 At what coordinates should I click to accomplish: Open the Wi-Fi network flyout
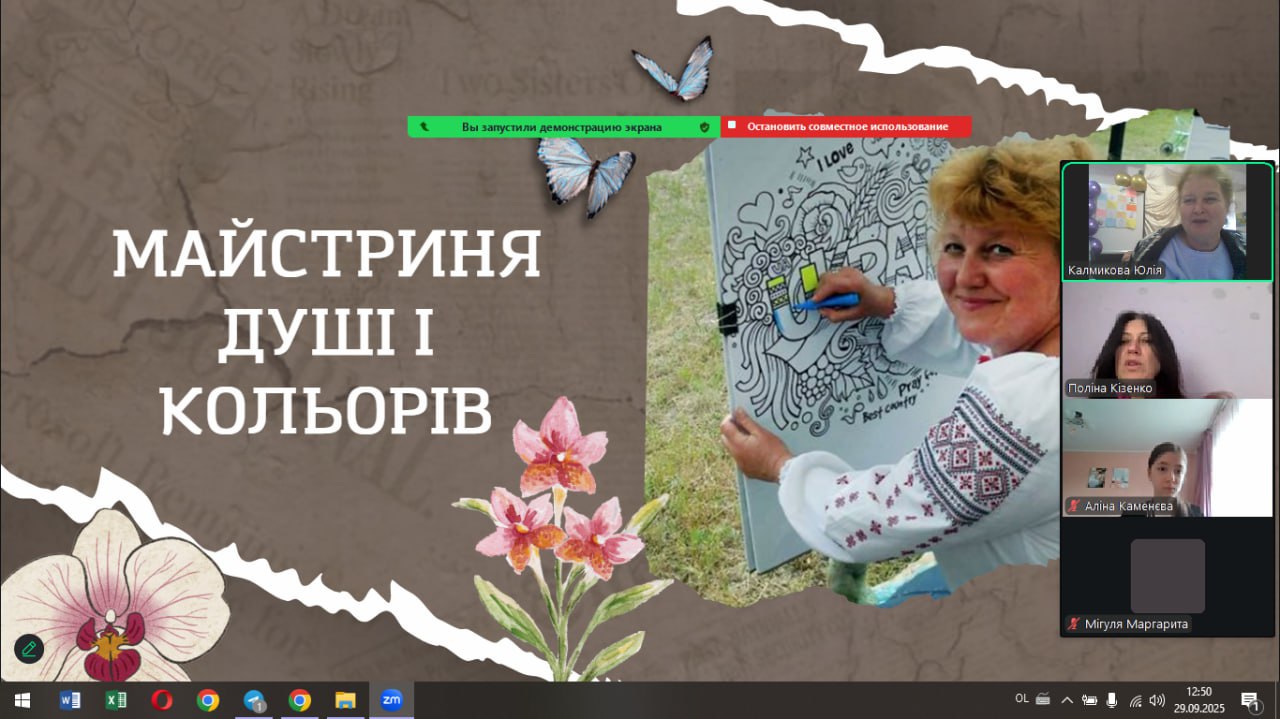click(x=1135, y=700)
